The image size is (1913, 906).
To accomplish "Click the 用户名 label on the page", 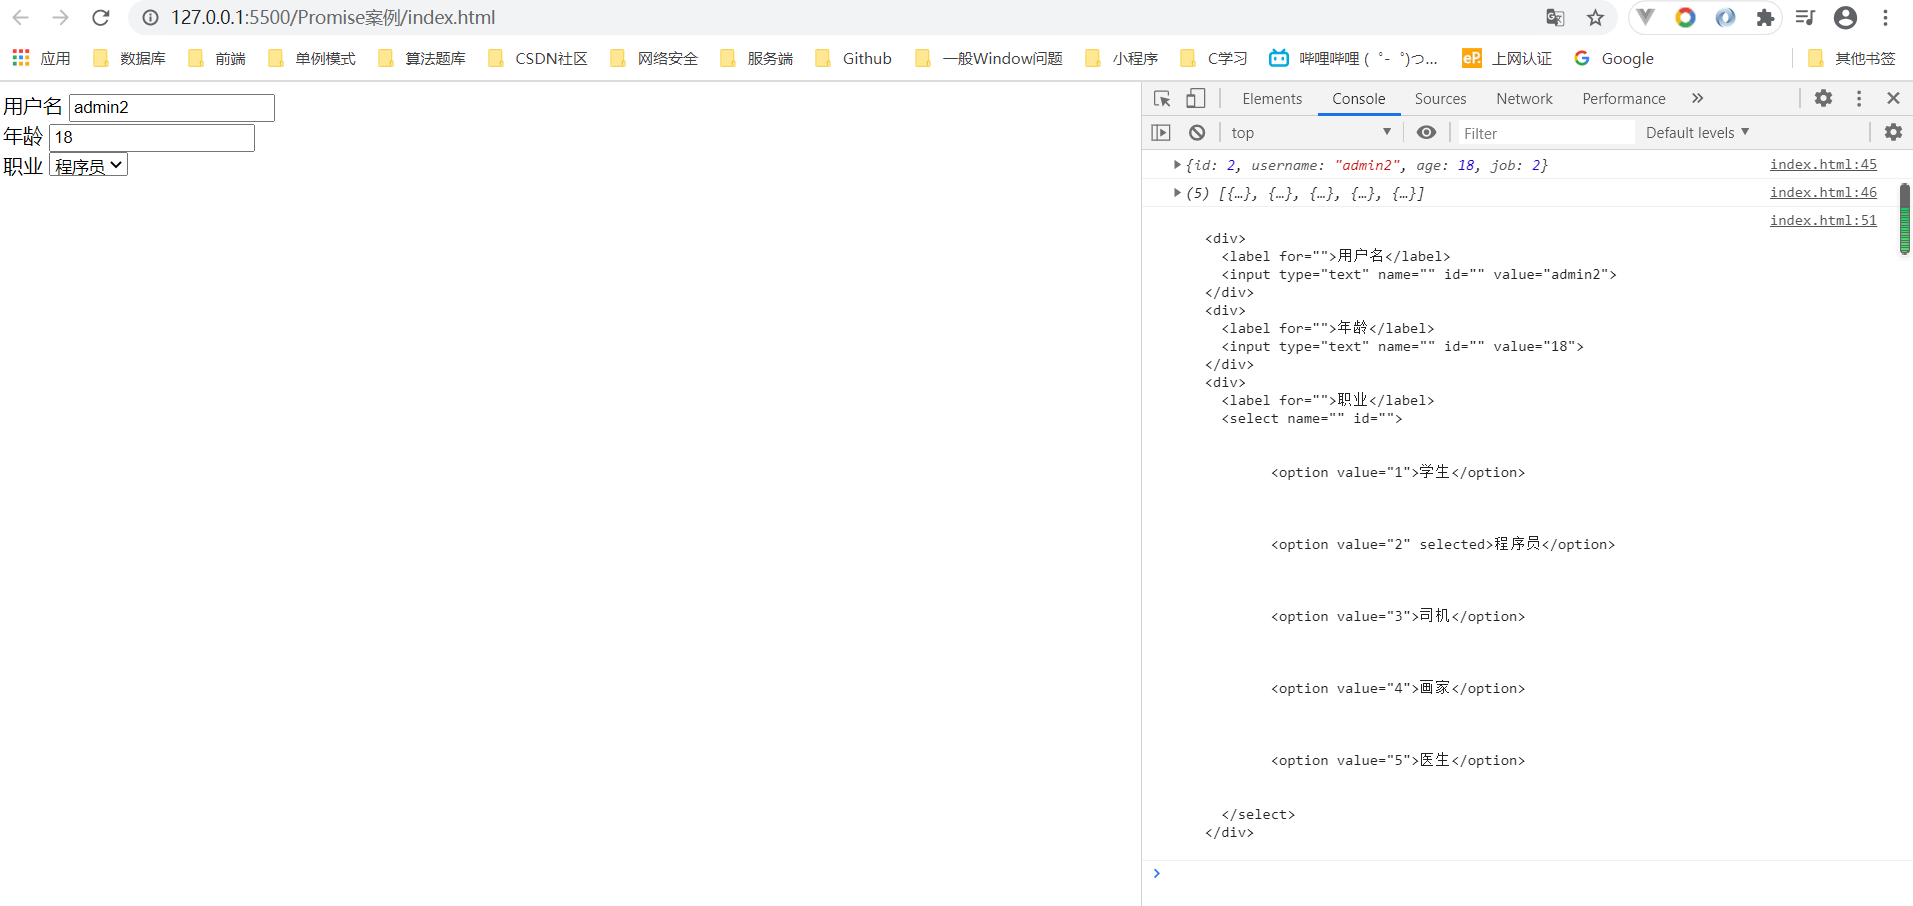I will click(33, 107).
